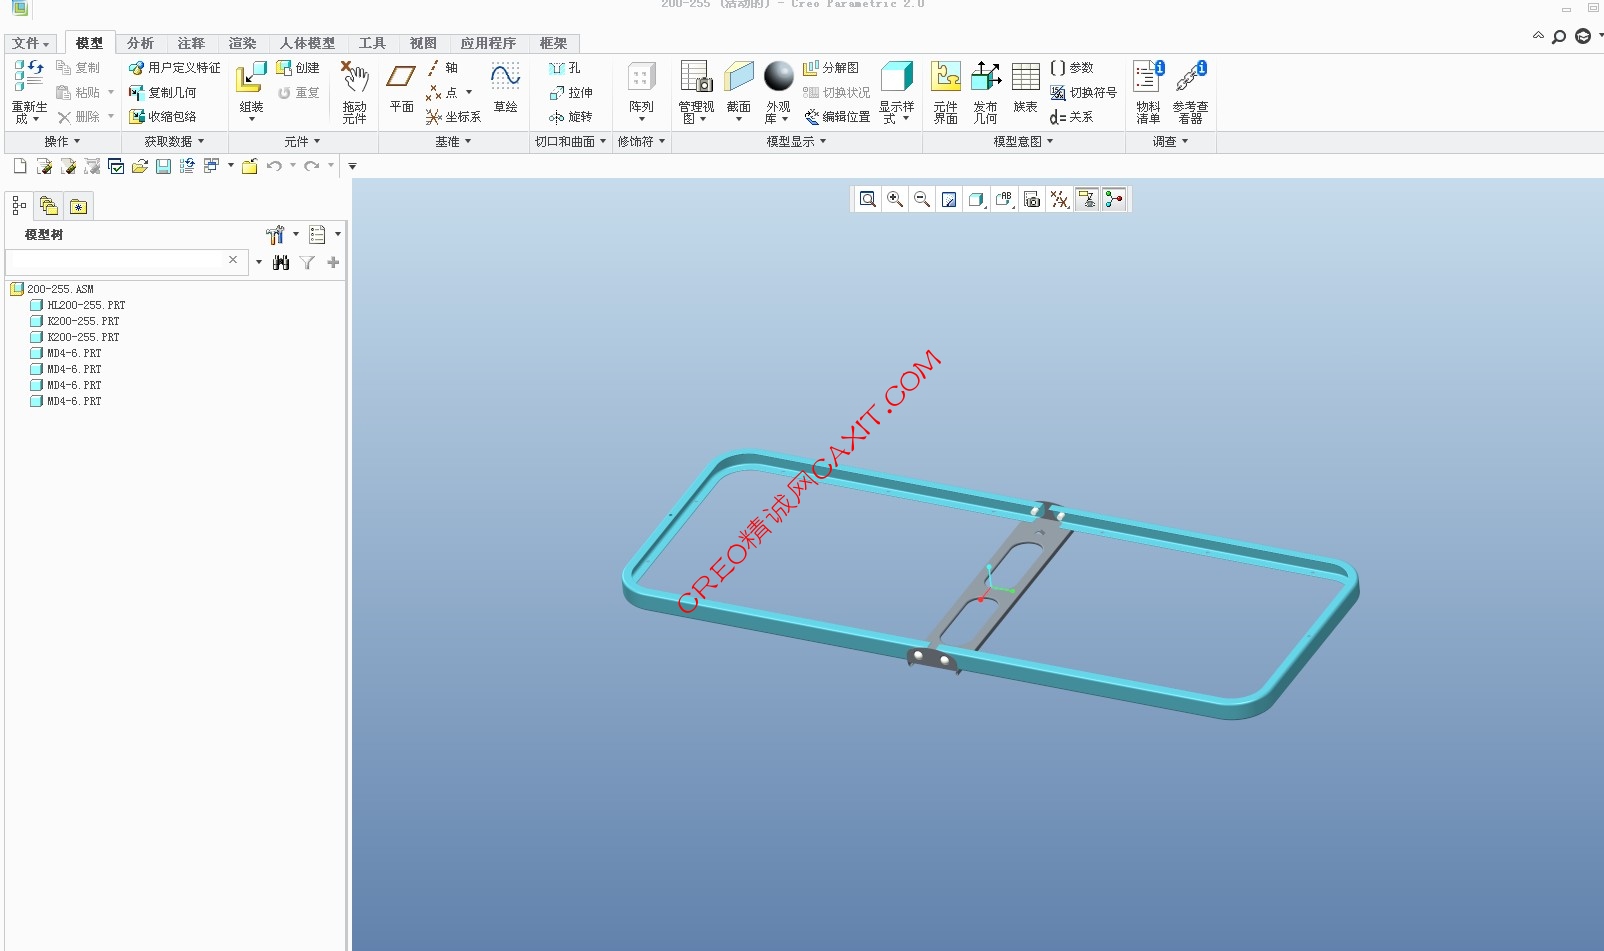1604x951 pixels.
Task: Open the windows switcher dropdown arrow
Action: pos(231,166)
